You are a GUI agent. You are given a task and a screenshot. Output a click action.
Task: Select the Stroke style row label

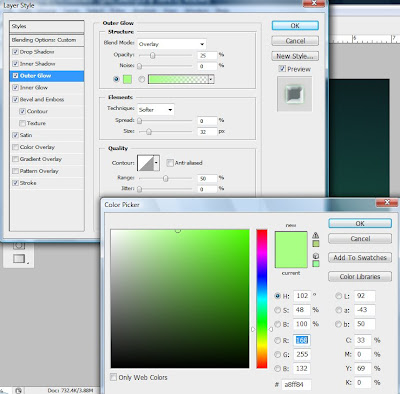[28, 183]
